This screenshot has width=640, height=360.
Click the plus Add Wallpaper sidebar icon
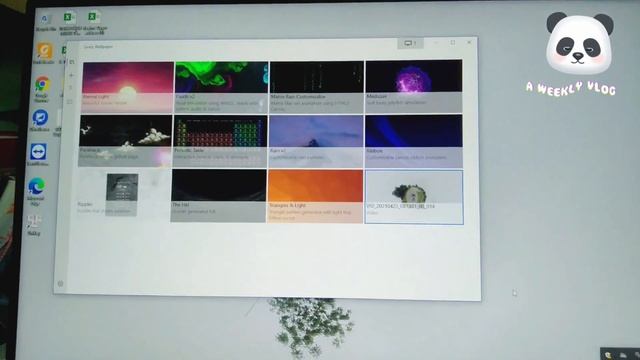71,75
